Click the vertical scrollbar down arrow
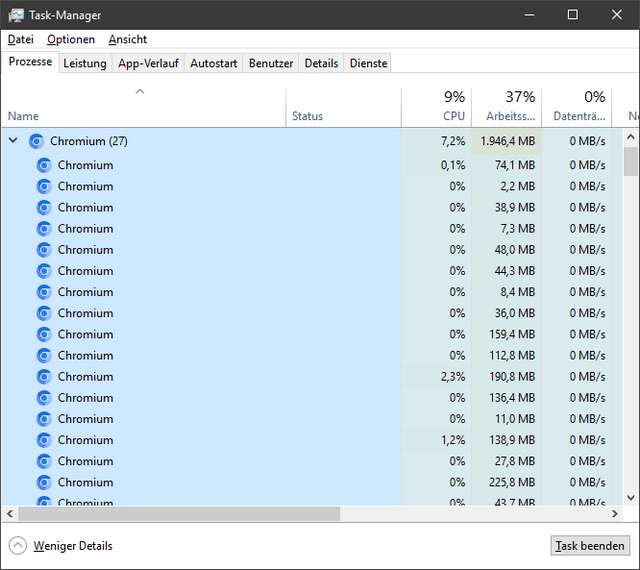Image resolution: width=640 pixels, height=570 pixels. click(x=631, y=497)
